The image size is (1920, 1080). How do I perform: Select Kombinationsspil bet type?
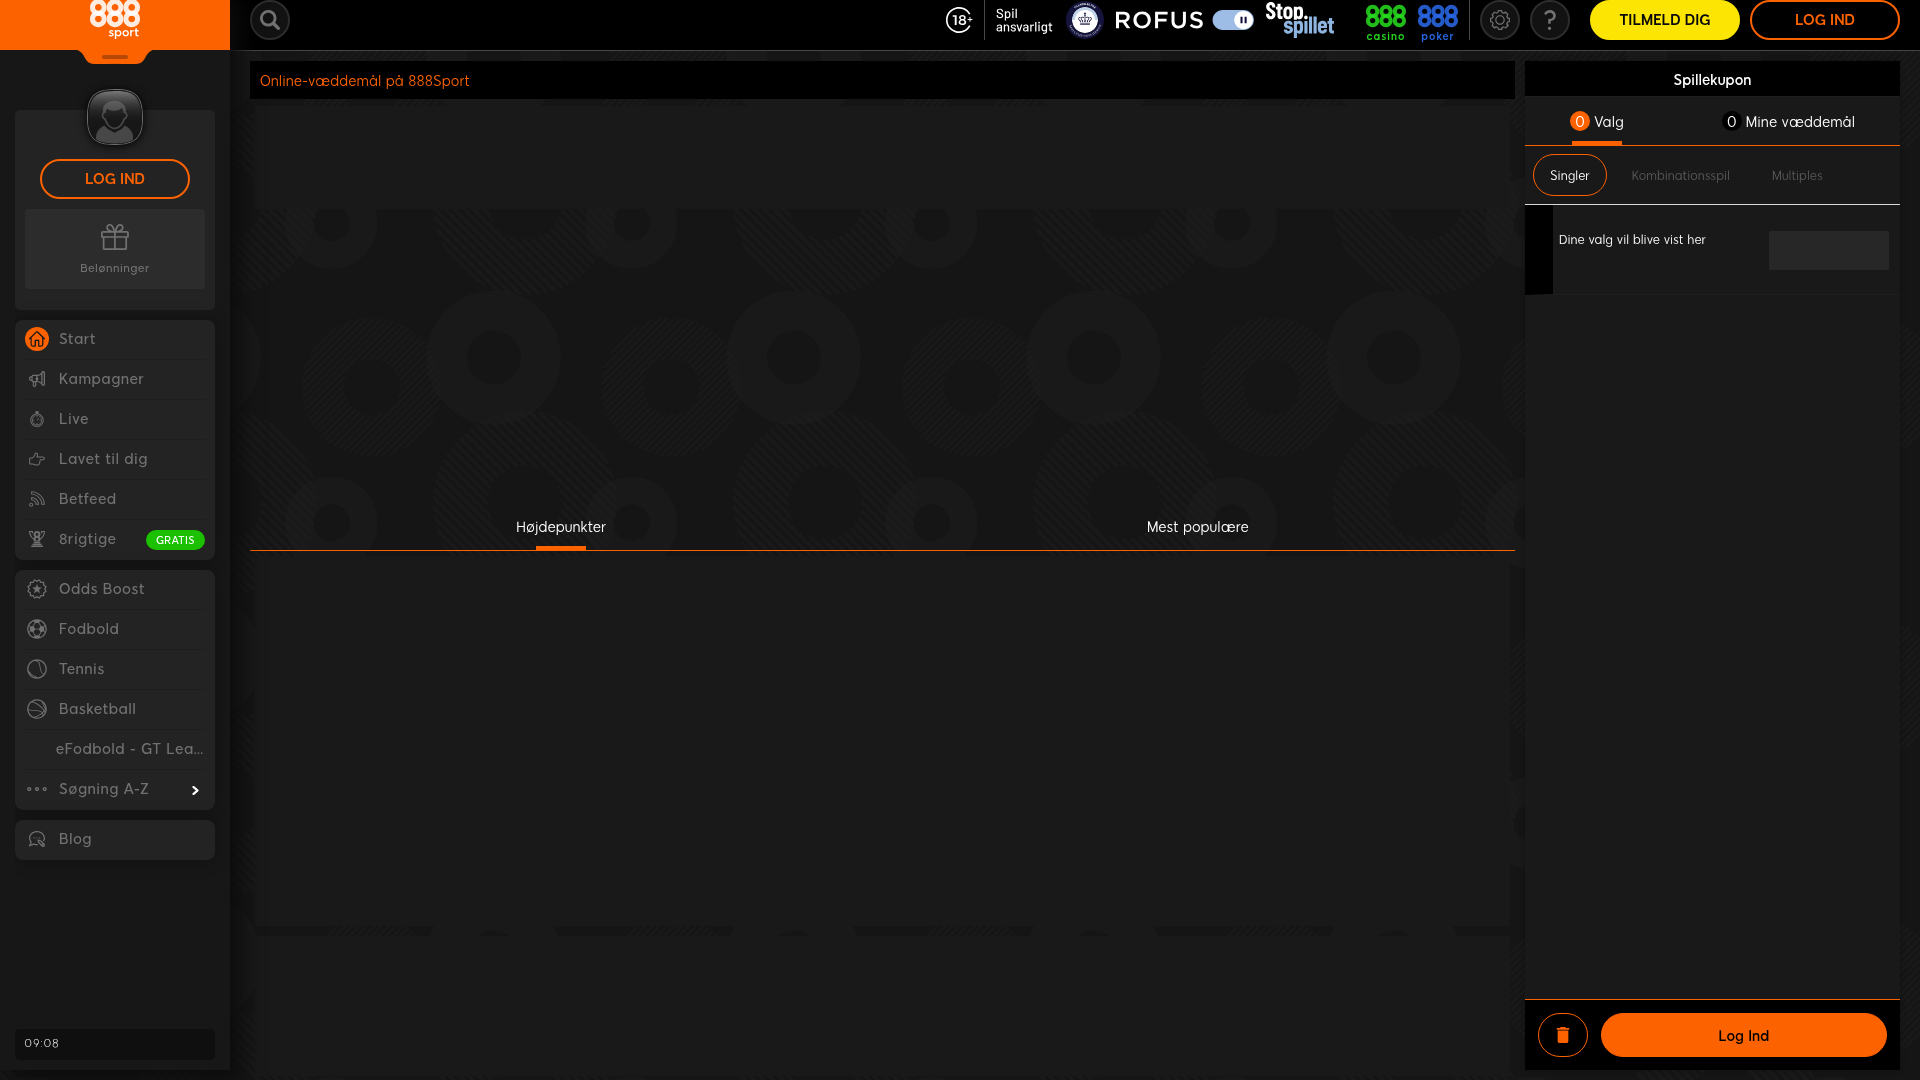pyautogui.click(x=1680, y=175)
